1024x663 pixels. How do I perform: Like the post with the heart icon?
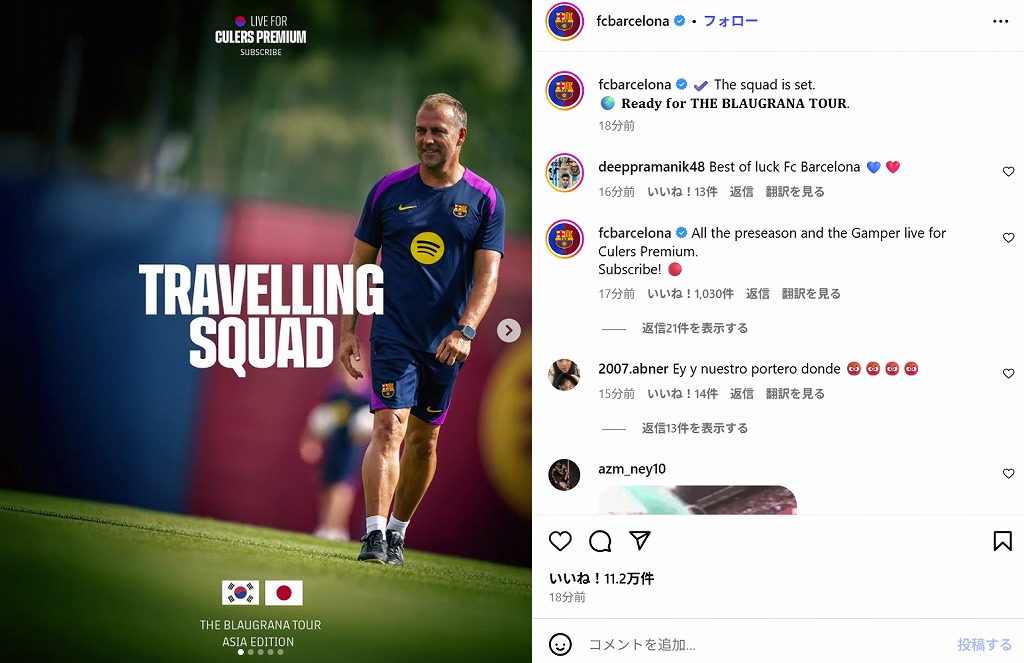click(560, 541)
